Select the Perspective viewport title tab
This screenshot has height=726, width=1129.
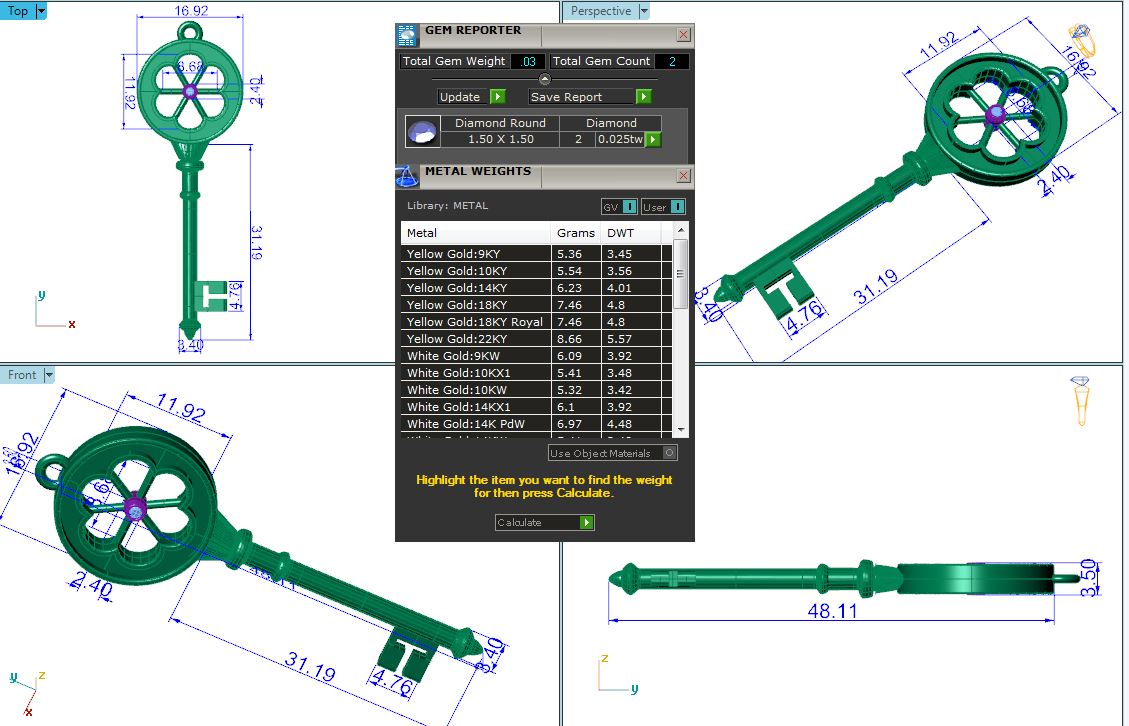[x=601, y=11]
